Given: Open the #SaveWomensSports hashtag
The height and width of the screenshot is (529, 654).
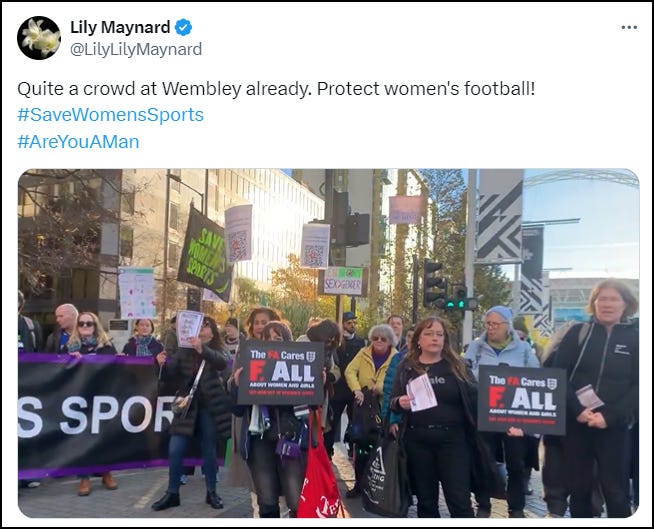Looking at the screenshot, I should (111, 115).
